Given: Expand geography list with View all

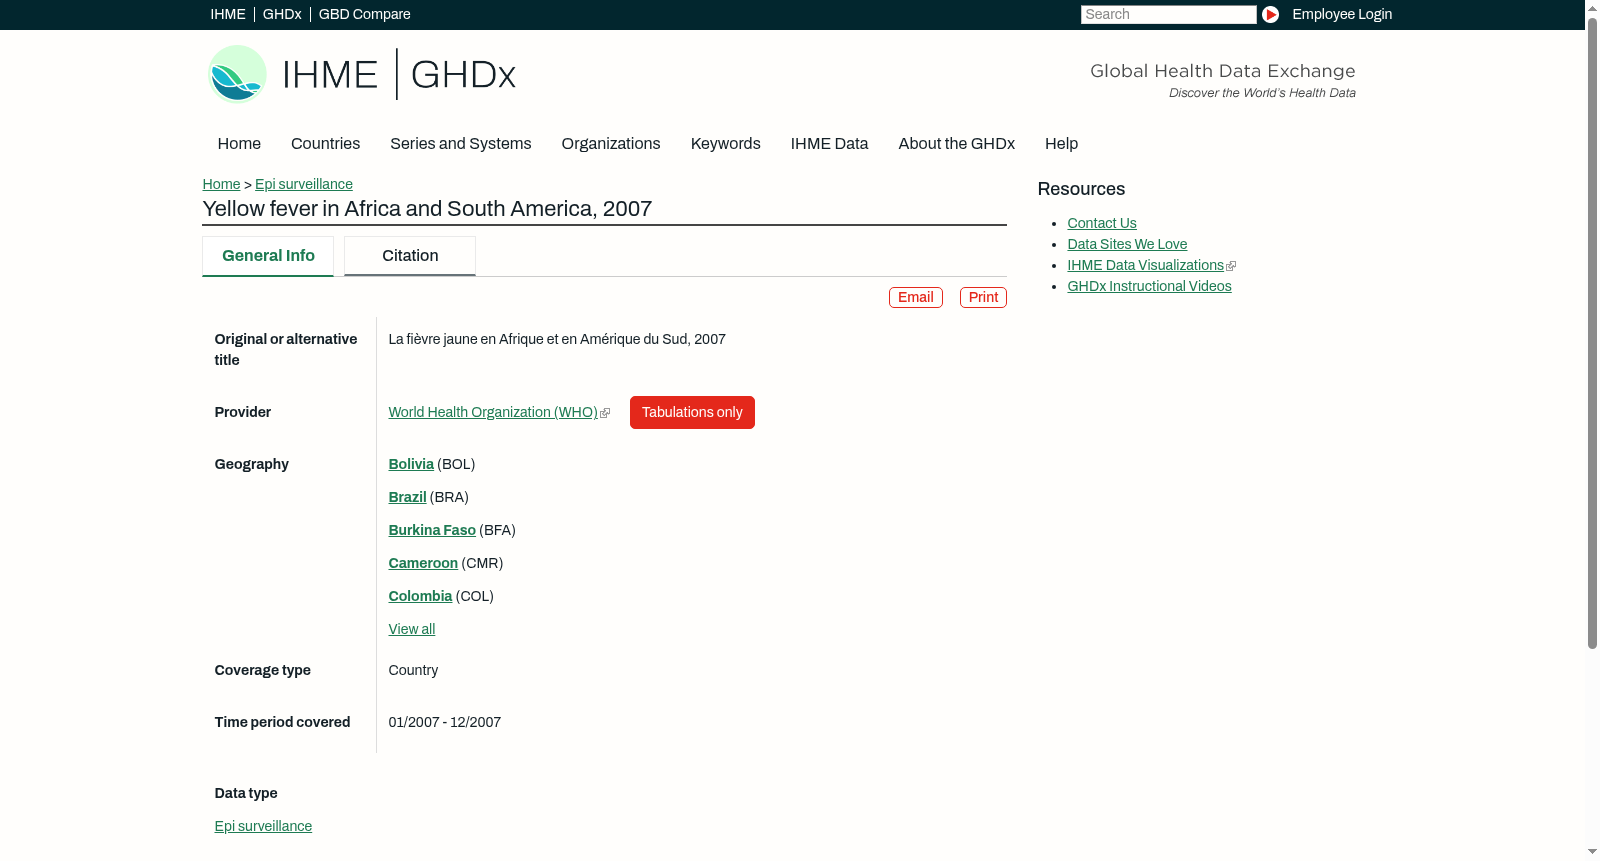Looking at the screenshot, I should (412, 630).
